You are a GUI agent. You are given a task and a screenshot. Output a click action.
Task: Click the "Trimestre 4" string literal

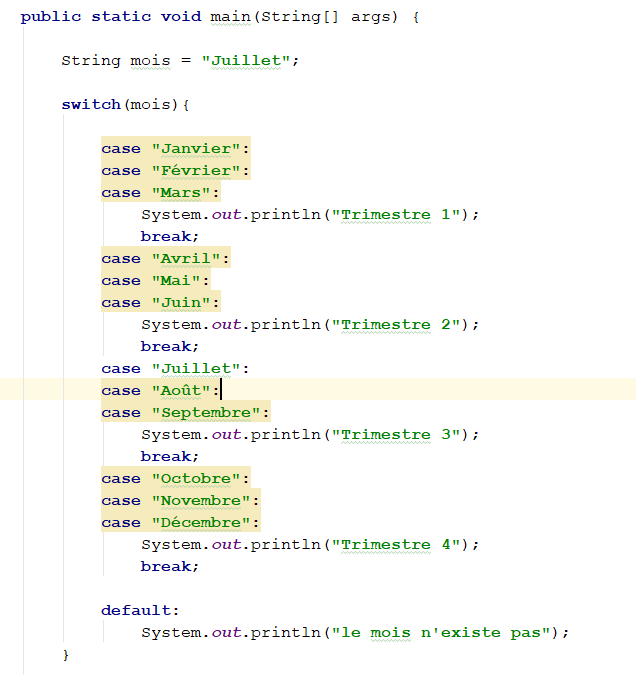[x=395, y=544]
